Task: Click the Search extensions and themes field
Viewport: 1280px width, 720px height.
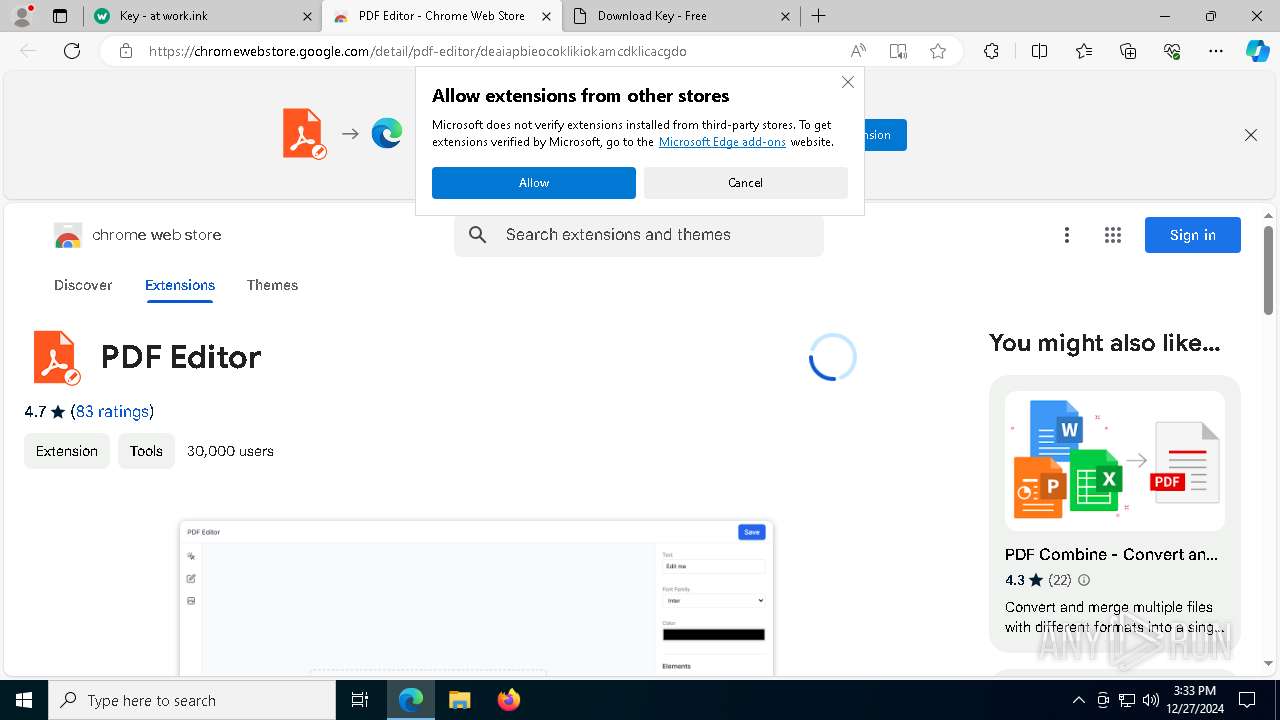Action: [x=639, y=235]
